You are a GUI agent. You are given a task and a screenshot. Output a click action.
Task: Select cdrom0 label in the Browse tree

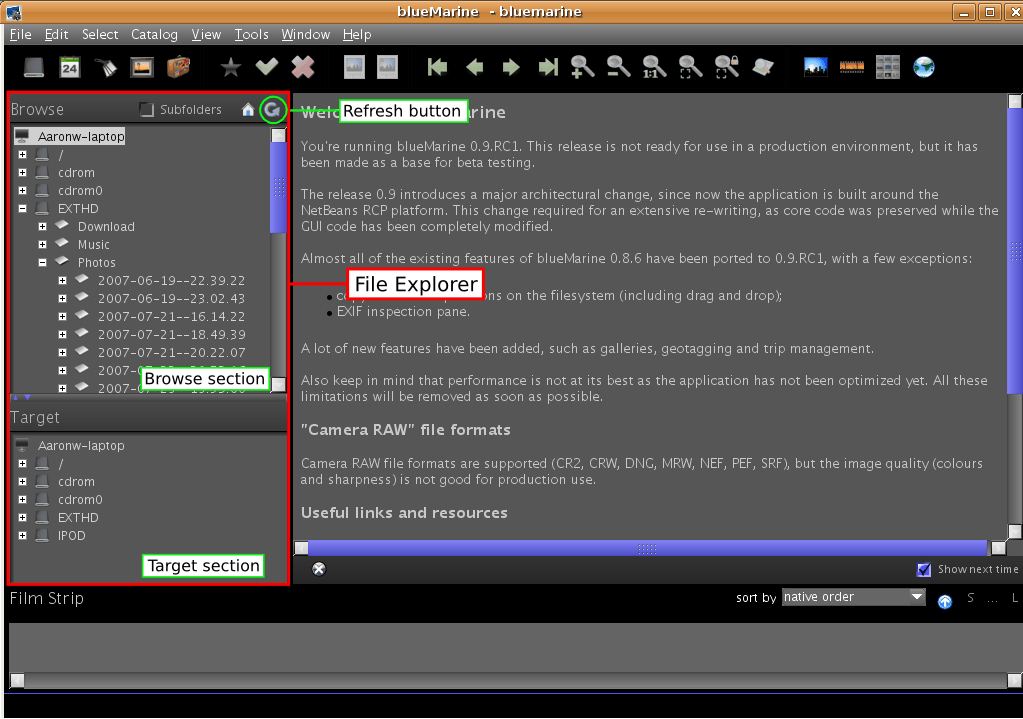point(80,191)
